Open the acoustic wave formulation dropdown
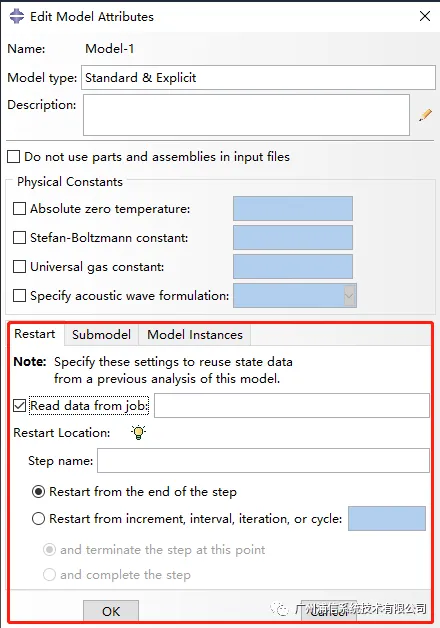 349,296
